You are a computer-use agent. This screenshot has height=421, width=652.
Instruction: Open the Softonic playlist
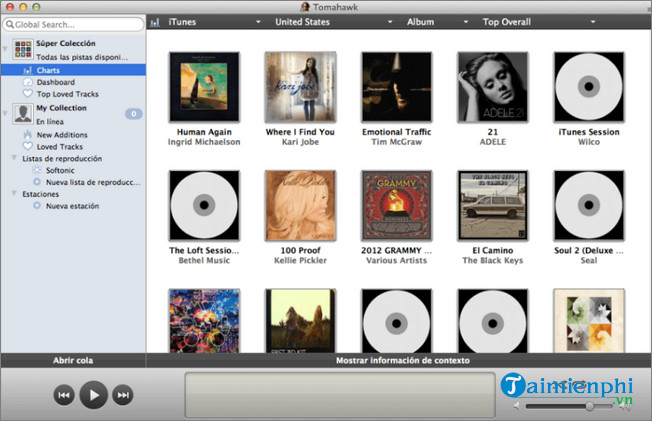pyautogui.click(x=60, y=170)
